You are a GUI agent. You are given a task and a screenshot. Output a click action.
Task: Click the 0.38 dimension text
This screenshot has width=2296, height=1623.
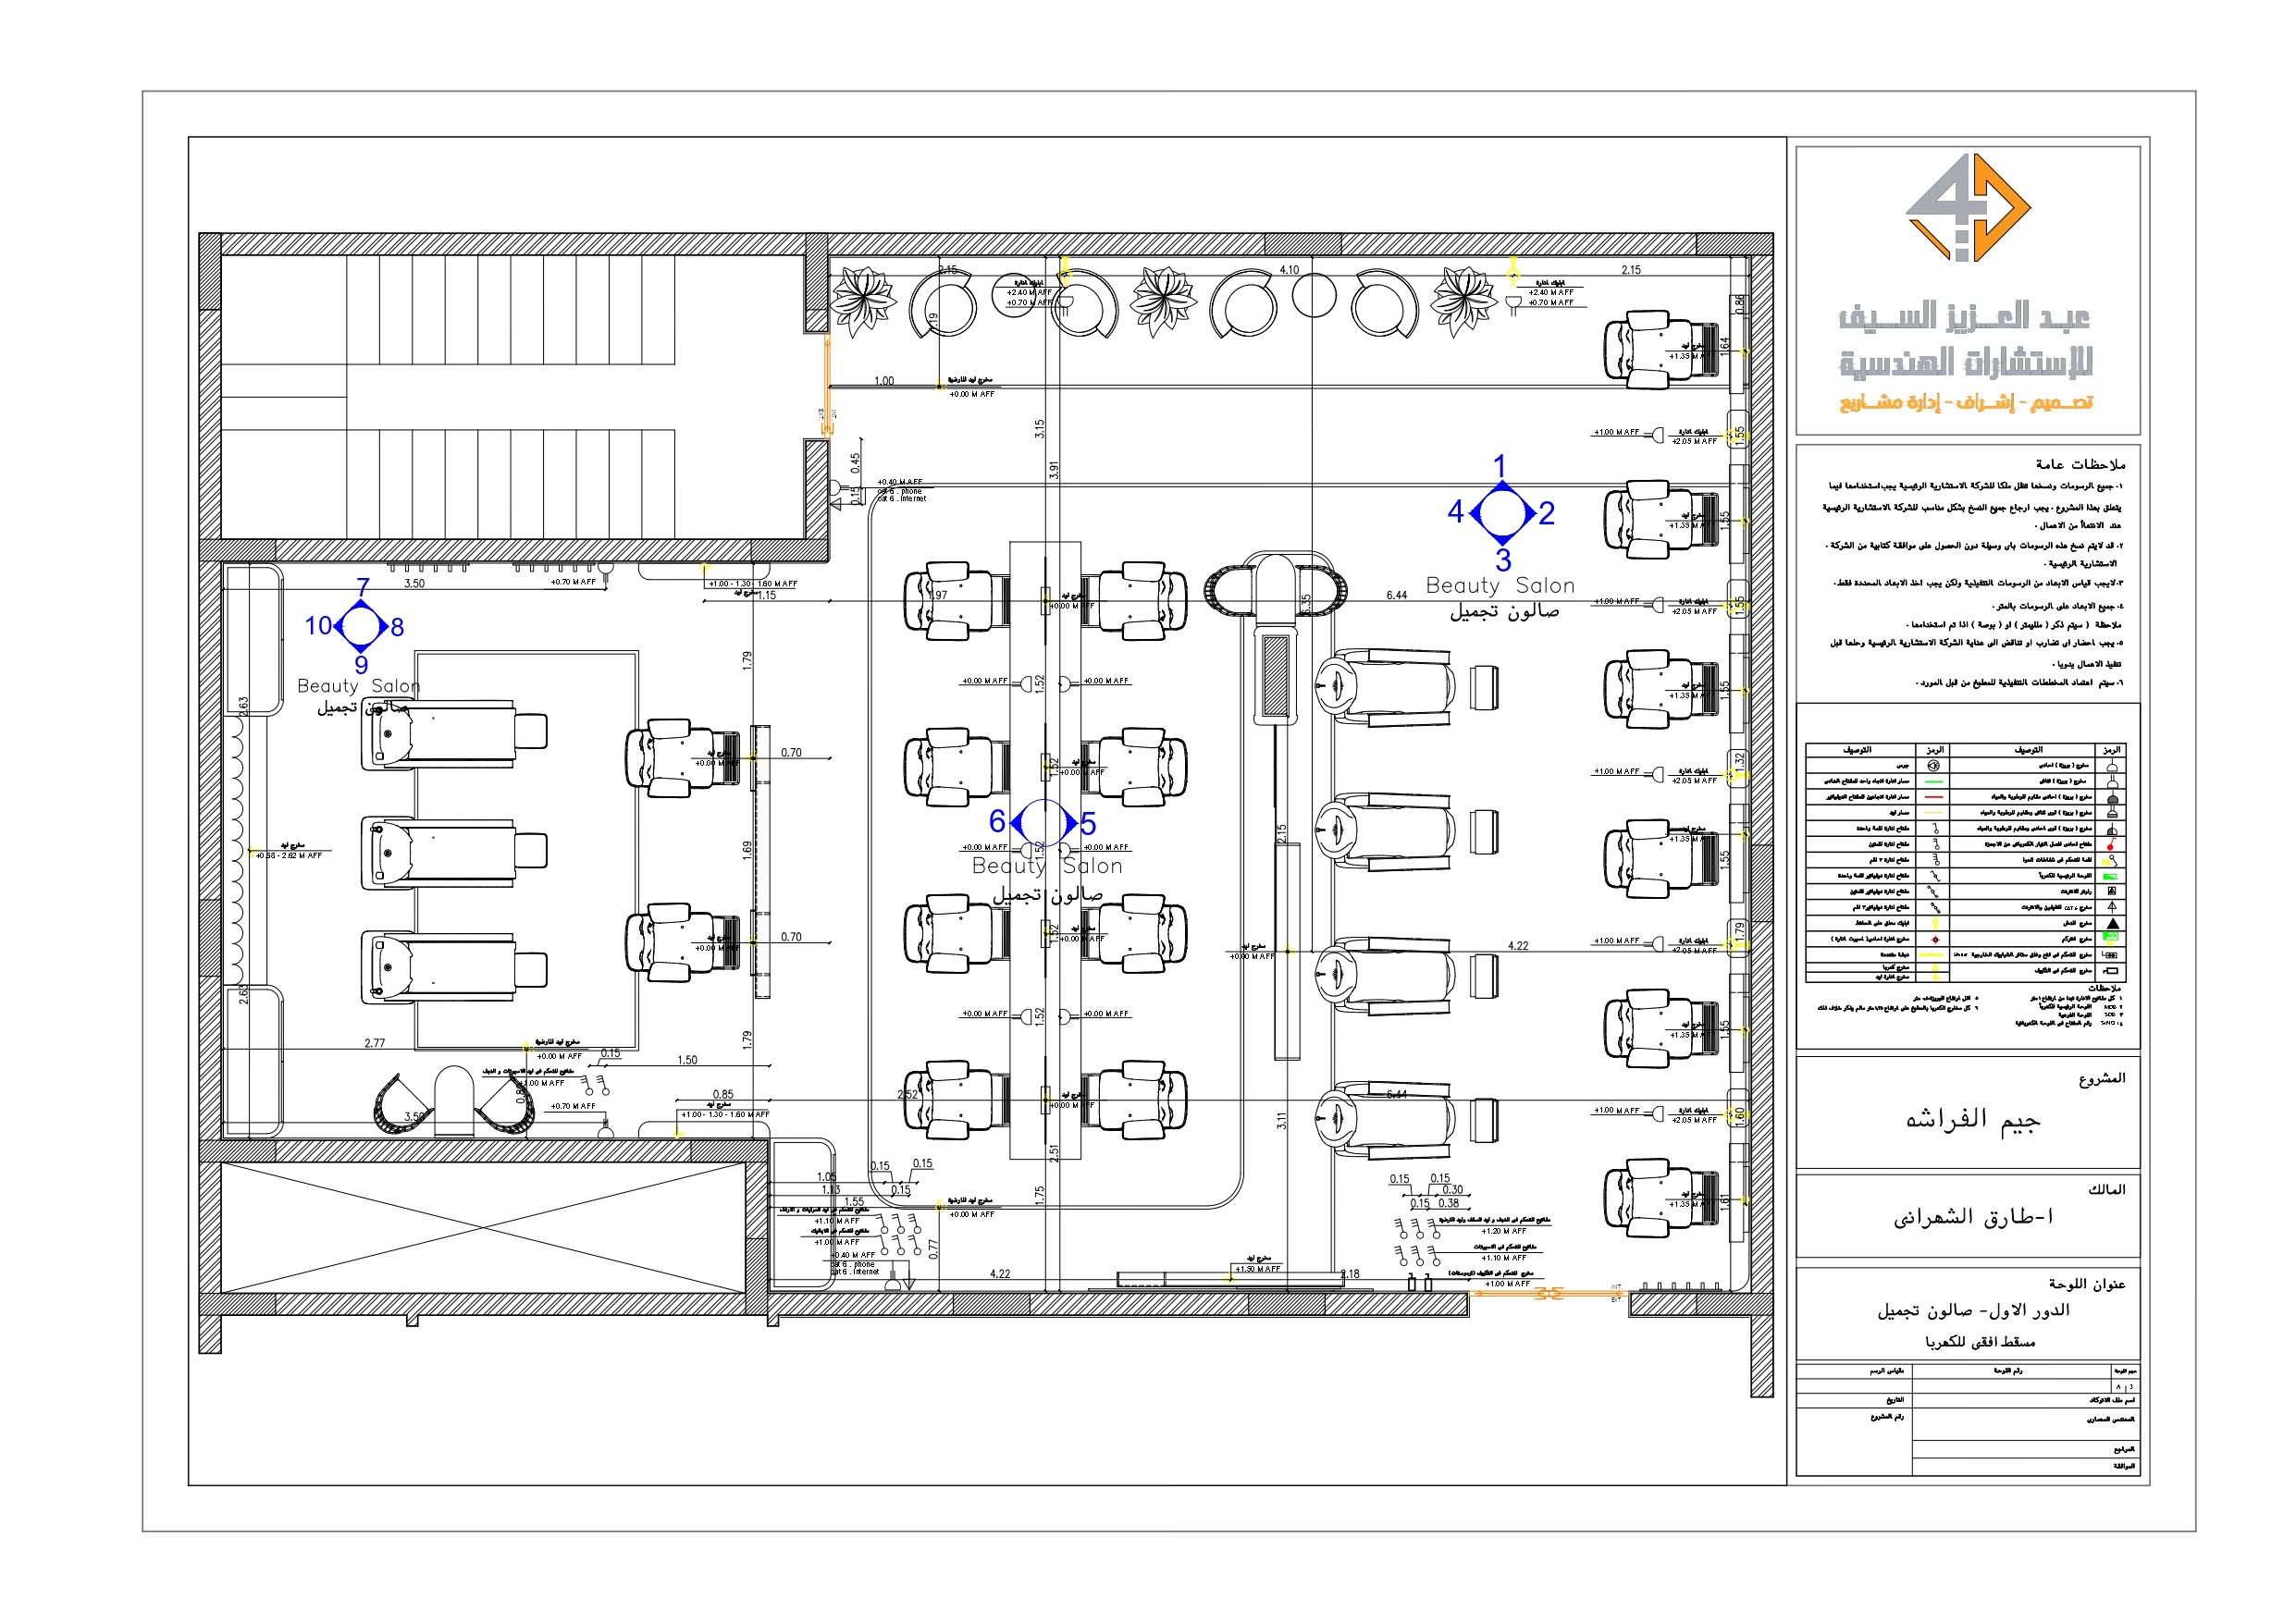(x=1448, y=1203)
